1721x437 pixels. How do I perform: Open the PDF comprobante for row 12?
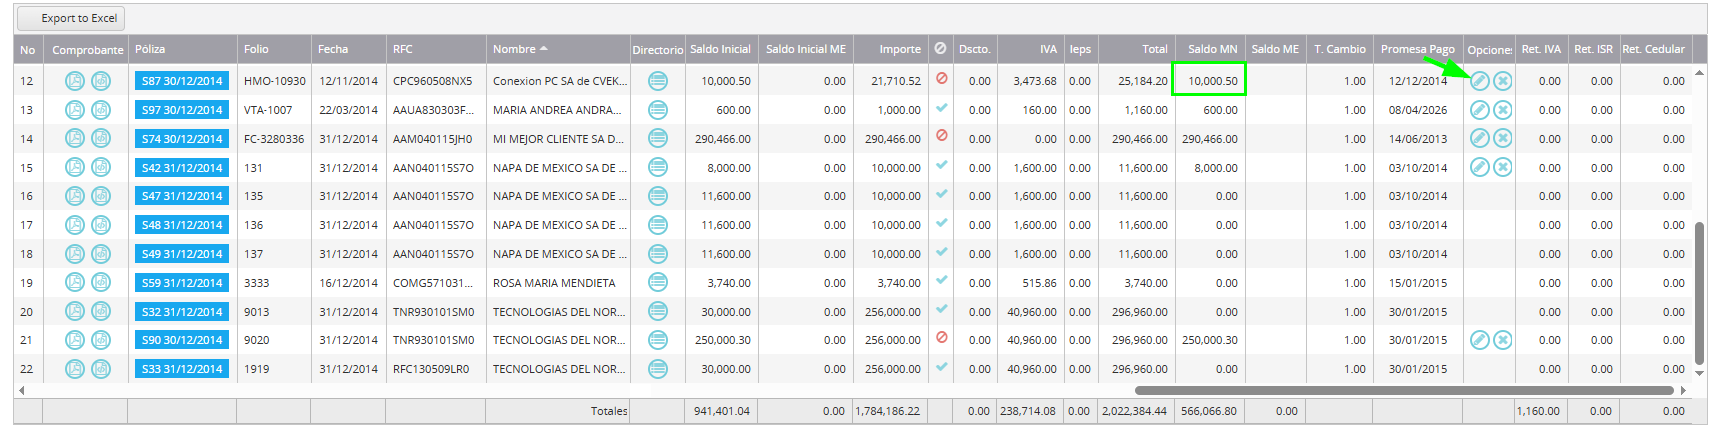click(75, 81)
